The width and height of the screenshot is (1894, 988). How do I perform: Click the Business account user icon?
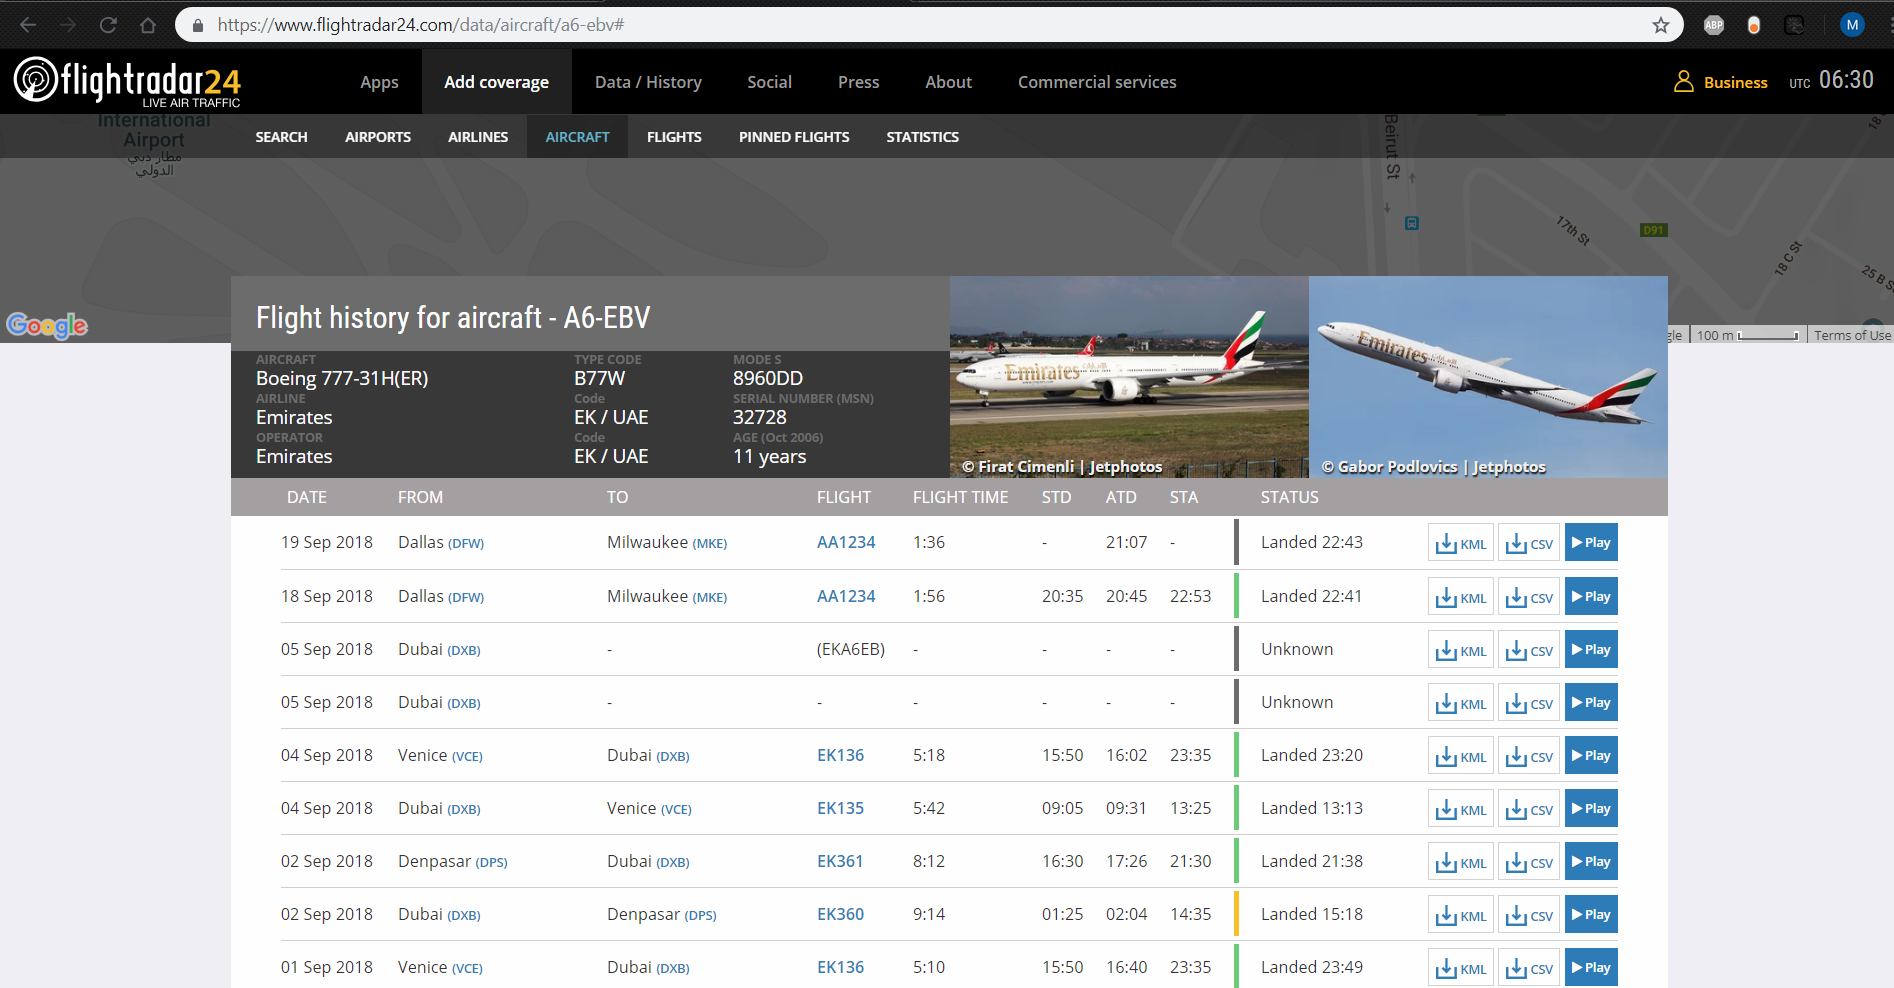(x=1684, y=82)
